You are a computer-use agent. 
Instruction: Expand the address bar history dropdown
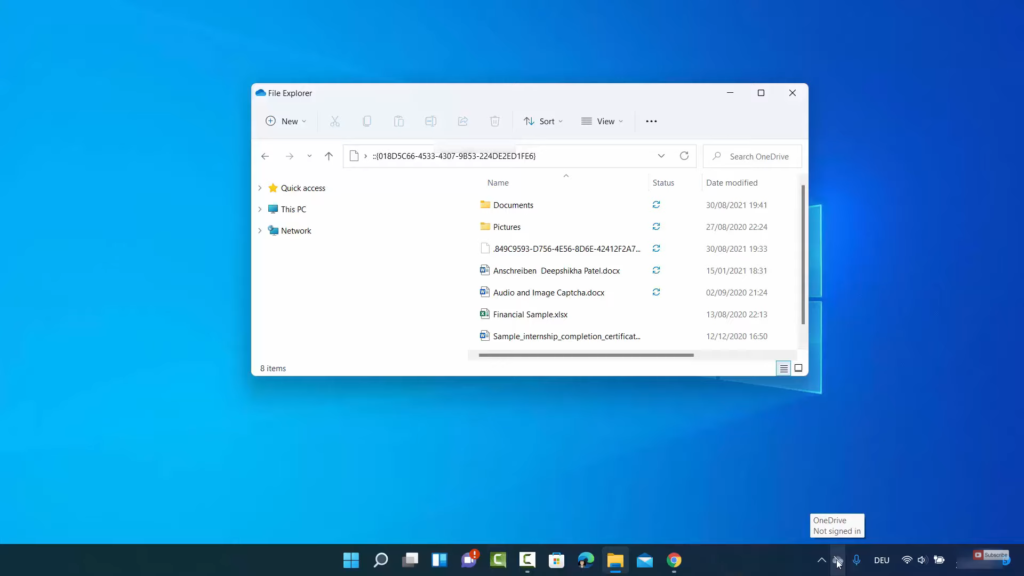(661, 156)
